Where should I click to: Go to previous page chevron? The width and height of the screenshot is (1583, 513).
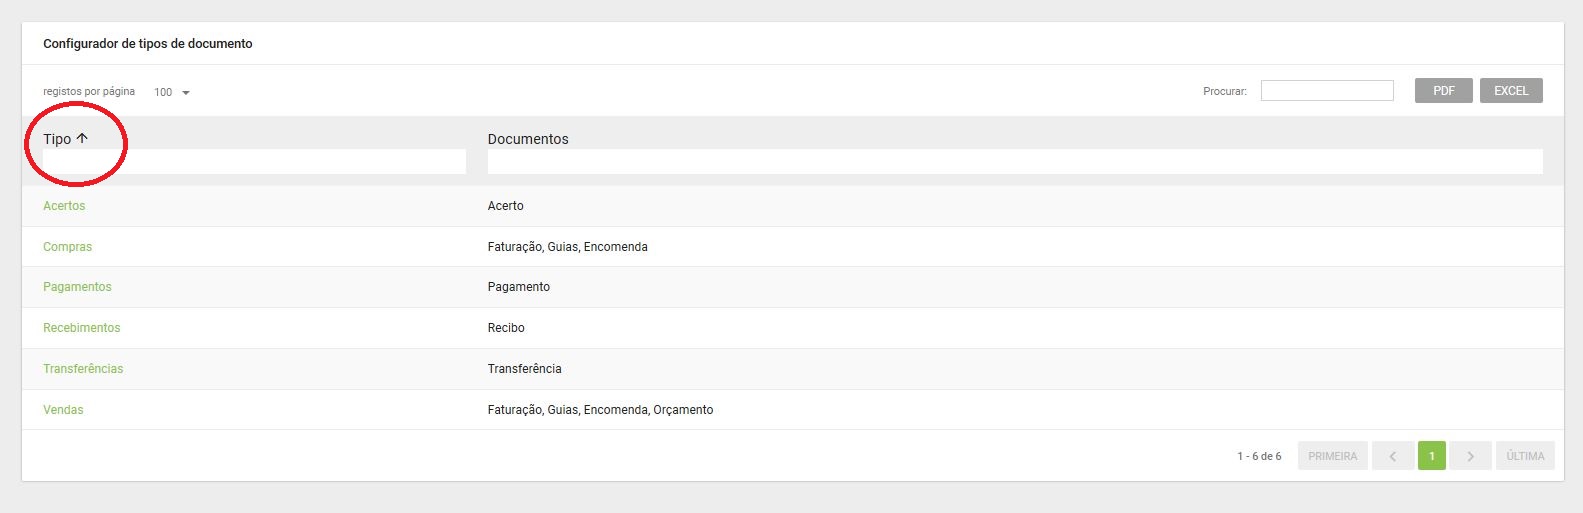(1393, 456)
